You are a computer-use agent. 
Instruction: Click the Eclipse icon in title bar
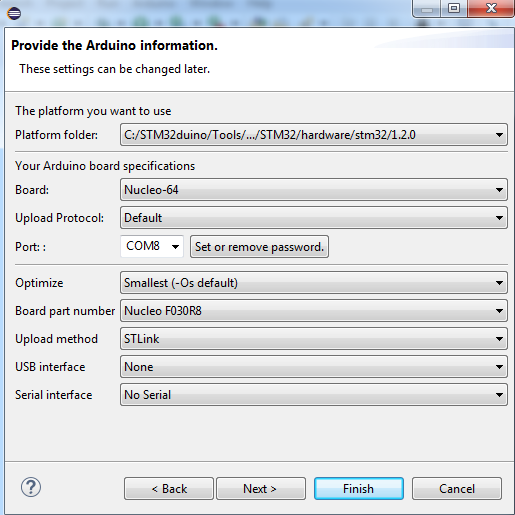(14, 13)
